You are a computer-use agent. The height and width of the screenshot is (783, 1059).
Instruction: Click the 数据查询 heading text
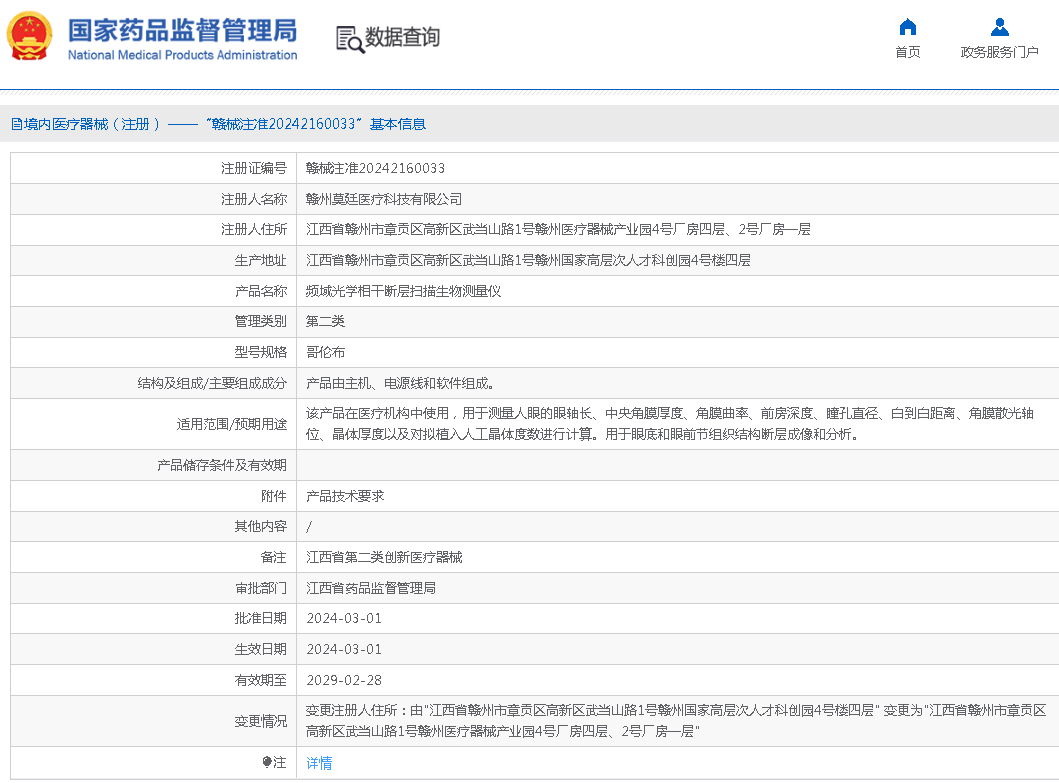pyautogui.click(x=402, y=38)
